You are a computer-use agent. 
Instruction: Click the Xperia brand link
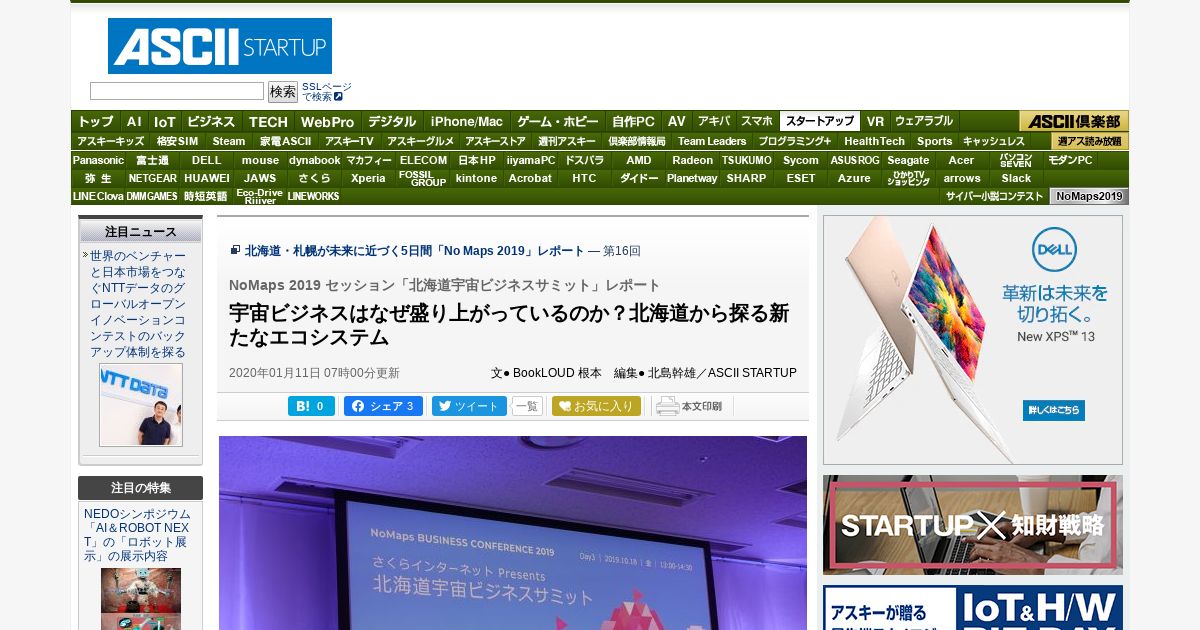(369, 178)
